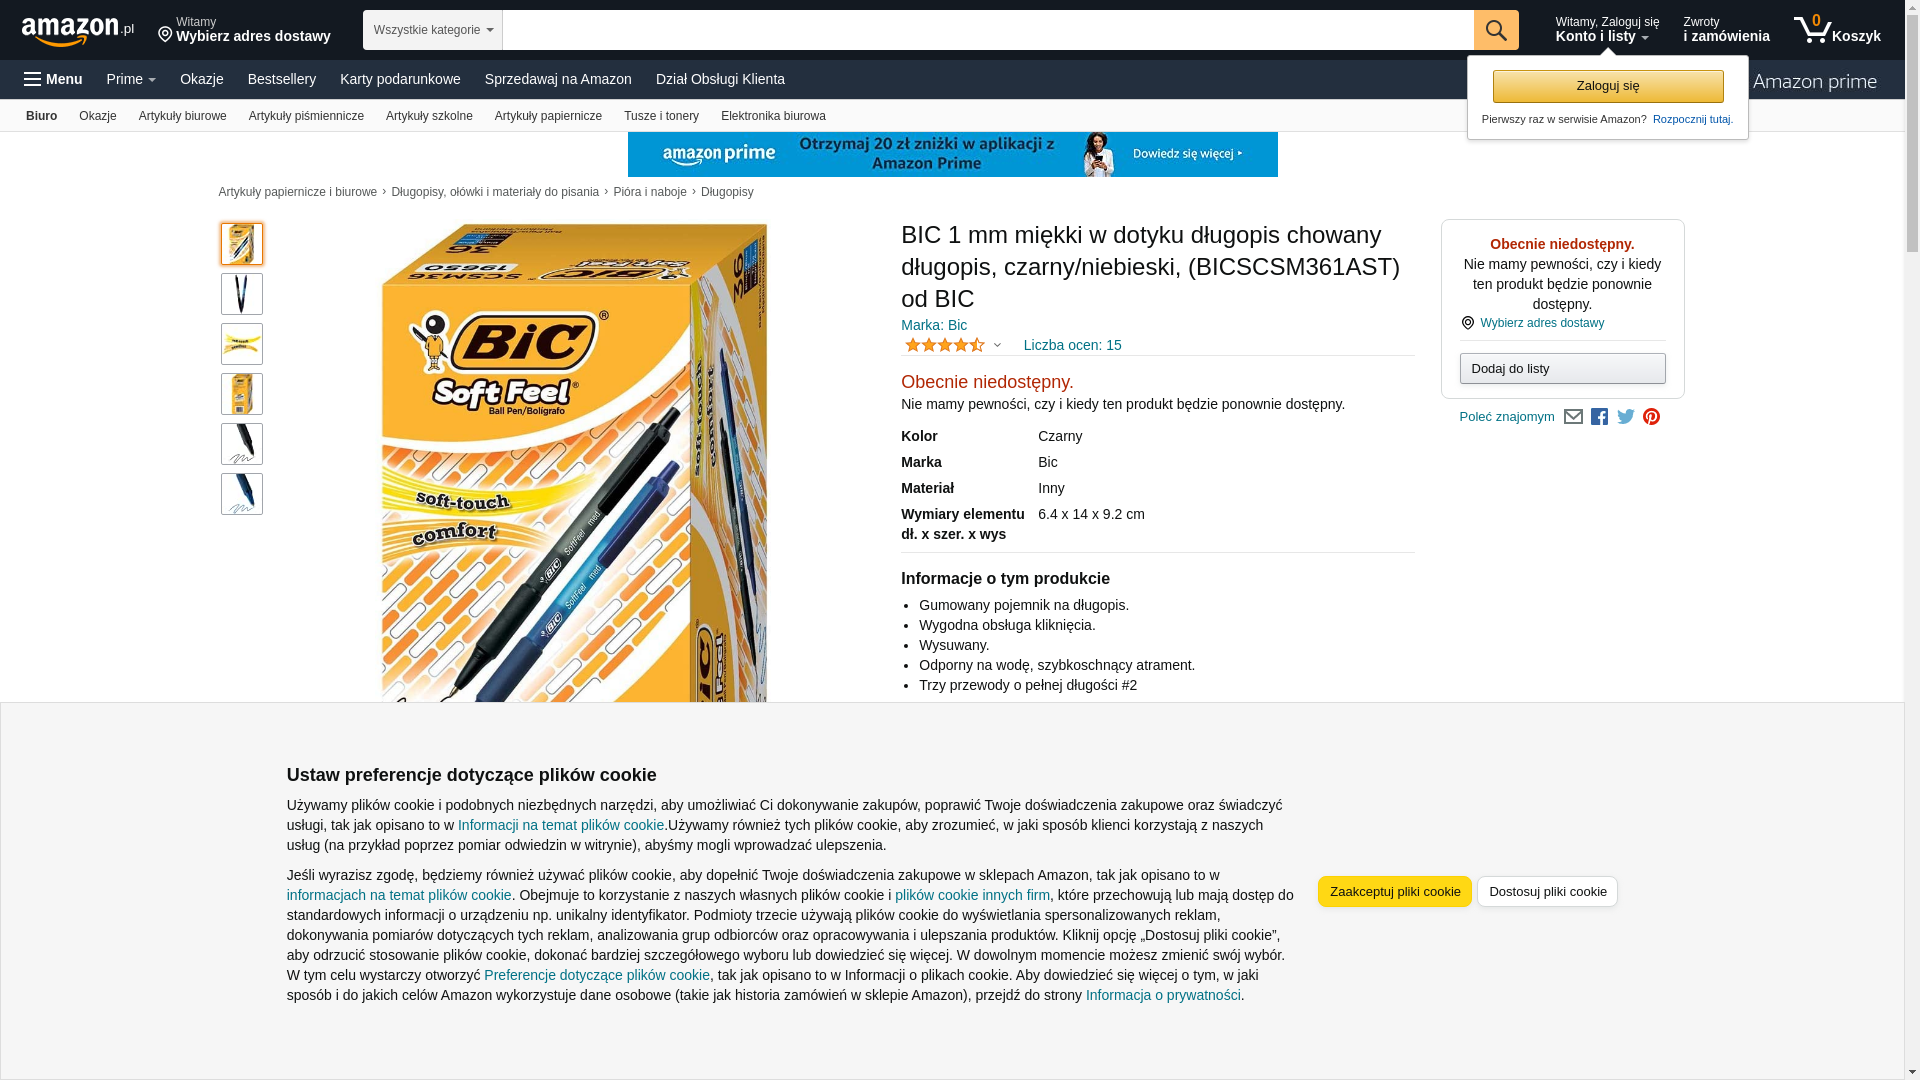Click into the main search input field
Image resolution: width=1920 pixels, height=1080 pixels.
(988, 30)
